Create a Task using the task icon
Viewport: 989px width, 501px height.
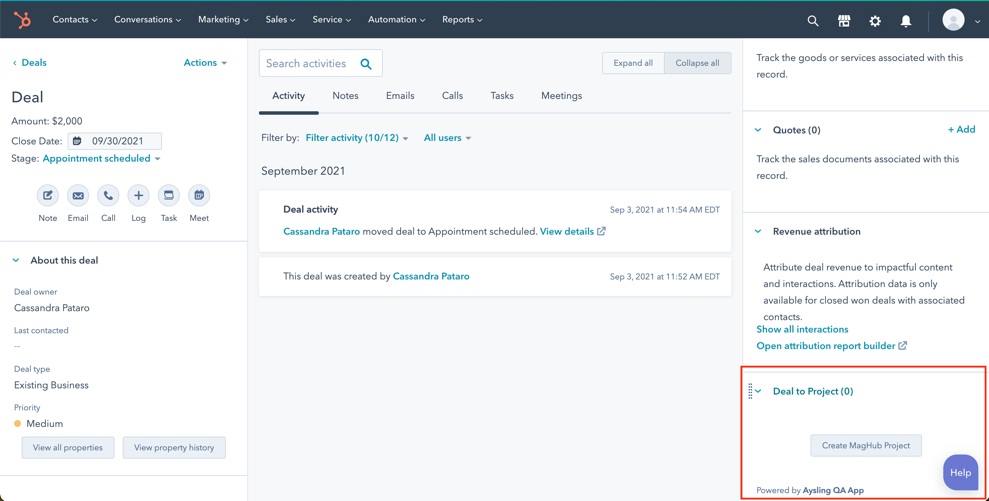169,196
